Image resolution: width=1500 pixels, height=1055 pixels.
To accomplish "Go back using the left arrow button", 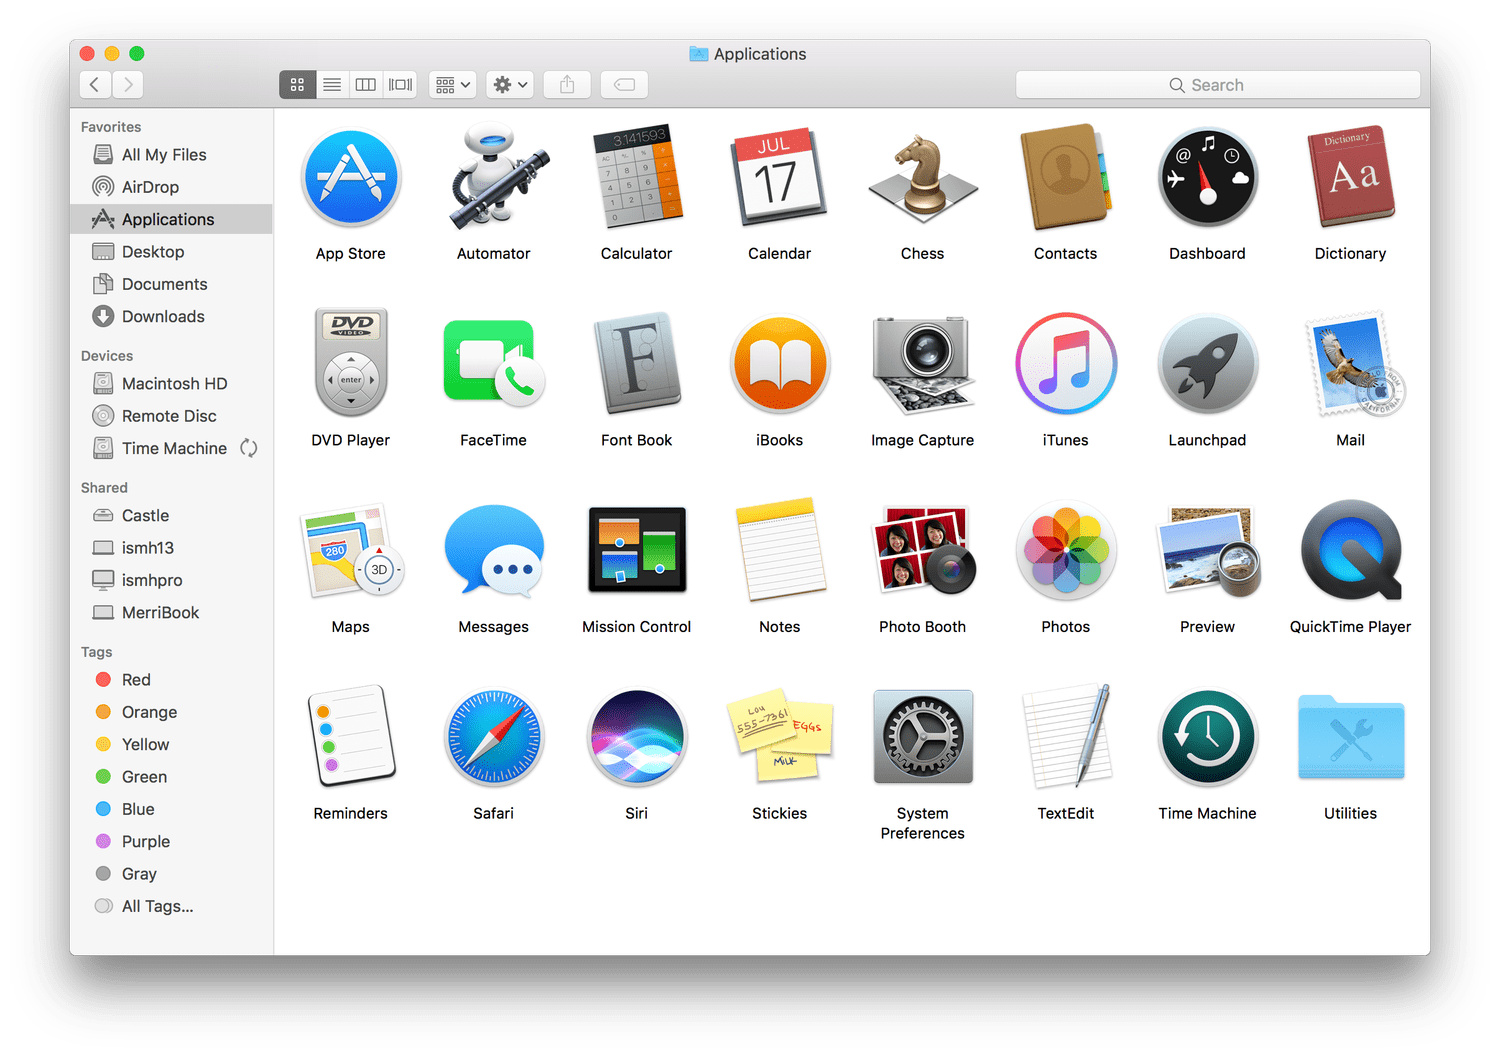I will (x=95, y=85).
